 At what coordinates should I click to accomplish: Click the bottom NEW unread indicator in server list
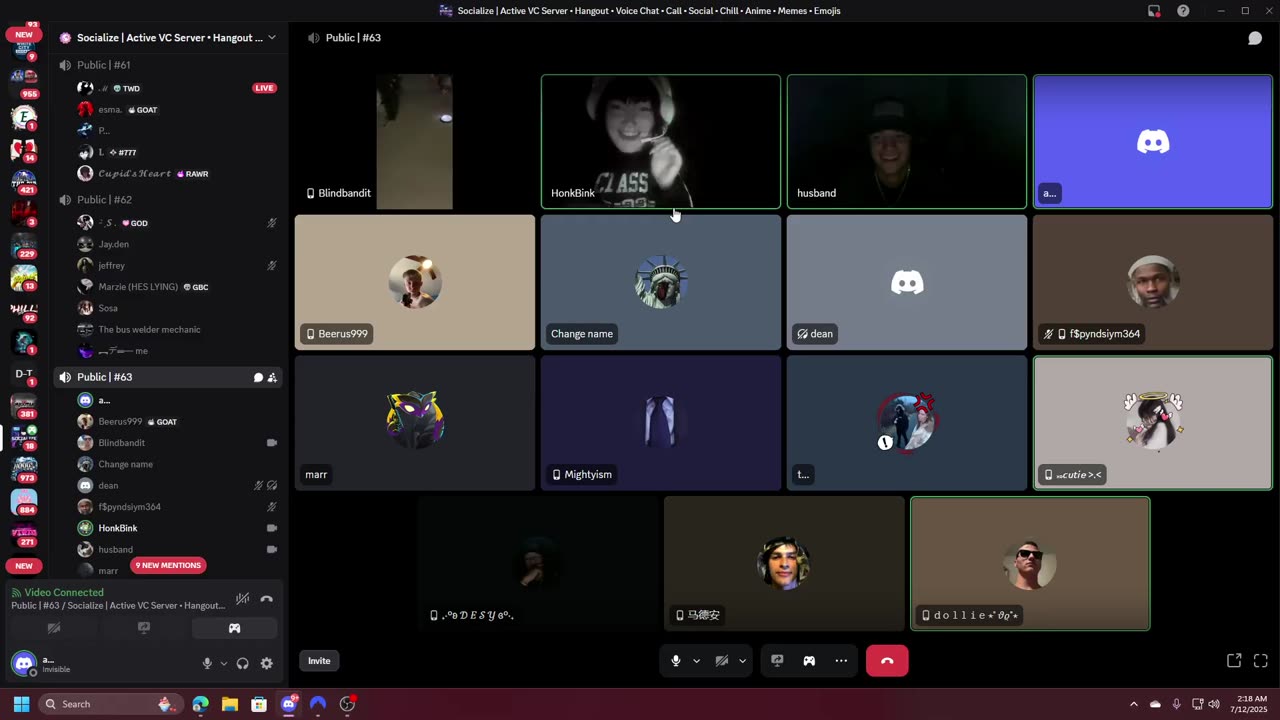(x=23, y=566)
